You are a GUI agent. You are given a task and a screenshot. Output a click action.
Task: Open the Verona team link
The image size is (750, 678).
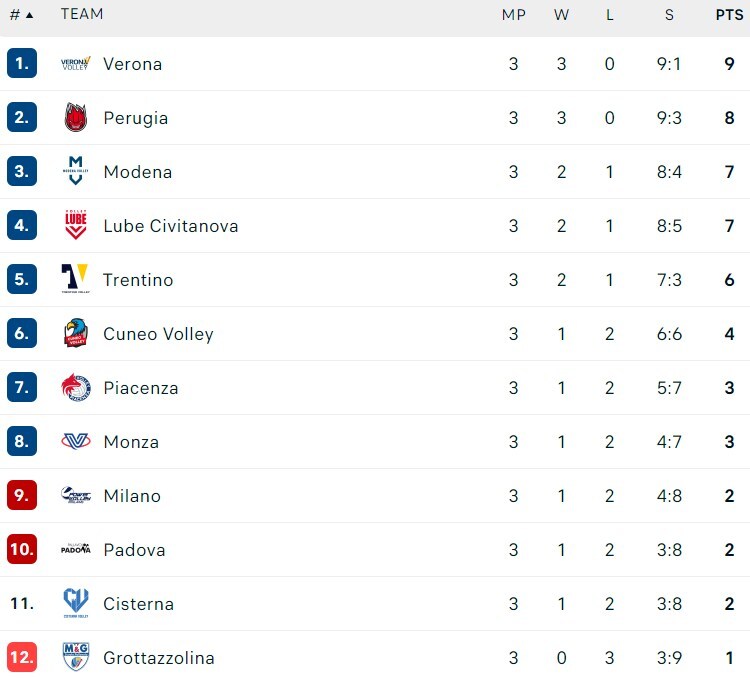click(x=132, y=64)
